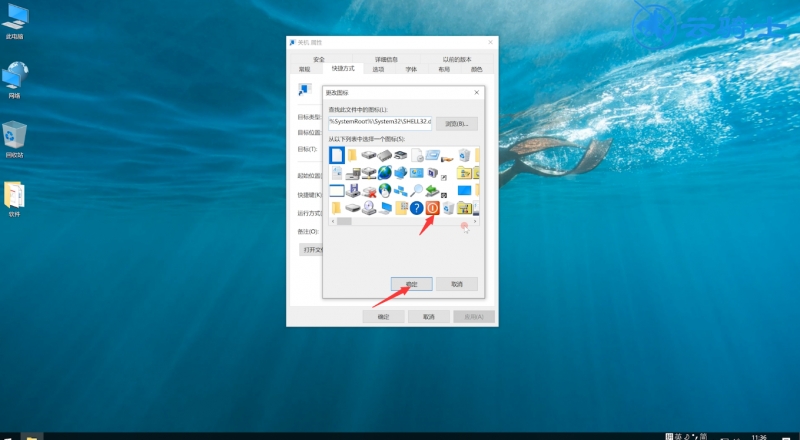
Task: Click the icon list right scroll arrow
Action: click(x=475, y=222)
